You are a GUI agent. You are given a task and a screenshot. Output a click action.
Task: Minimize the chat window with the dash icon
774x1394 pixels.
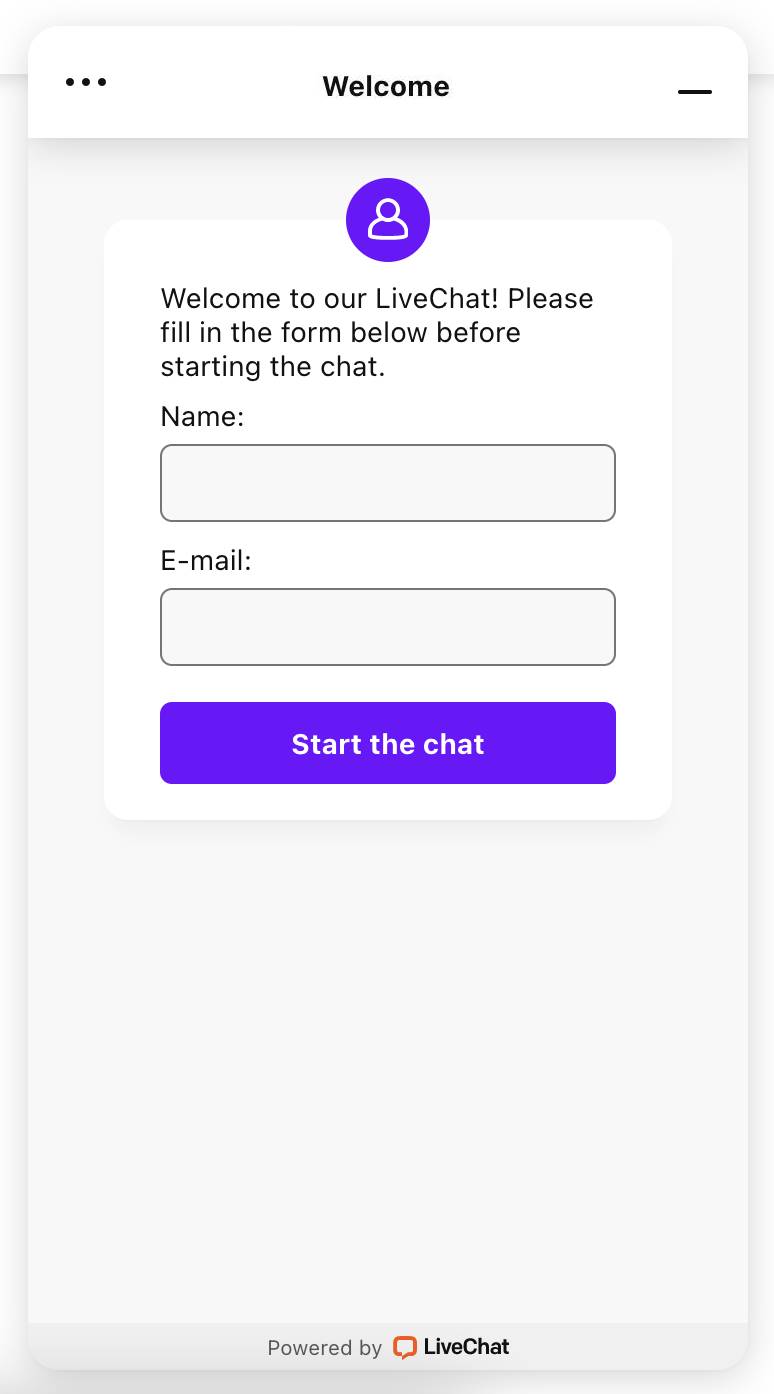694,91
